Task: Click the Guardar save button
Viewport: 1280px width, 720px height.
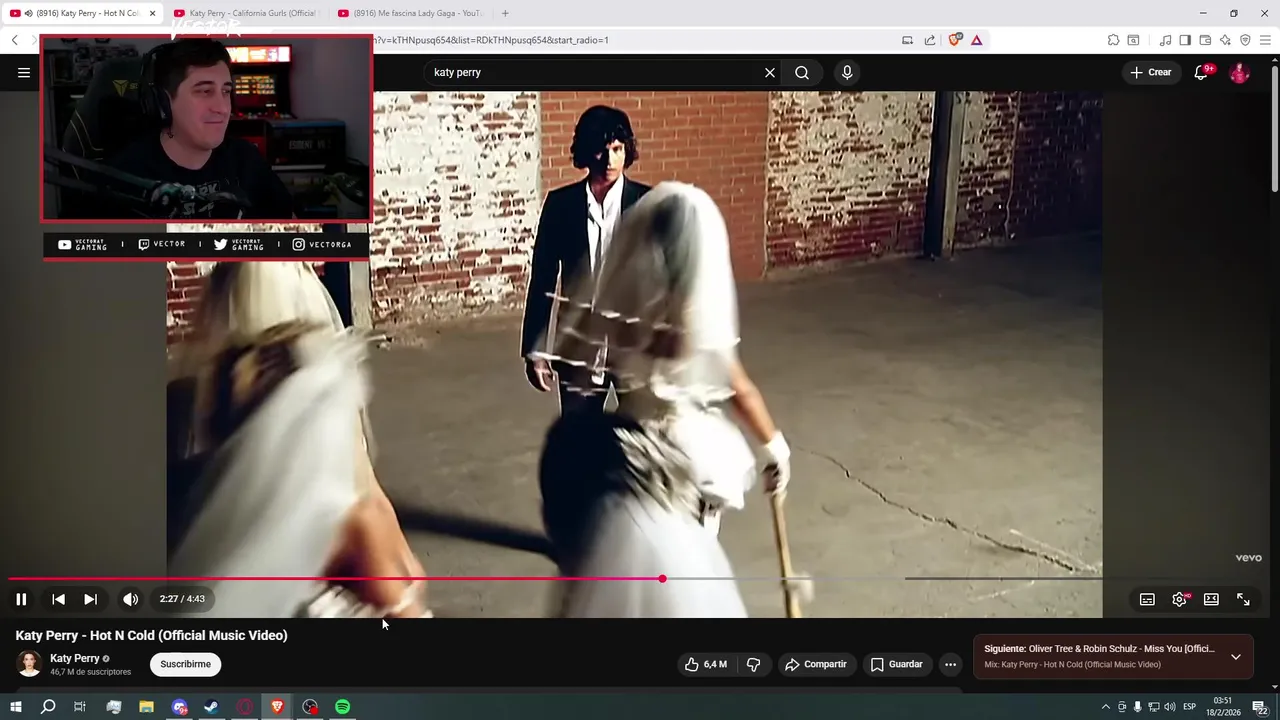Action: tap(897, 664)
